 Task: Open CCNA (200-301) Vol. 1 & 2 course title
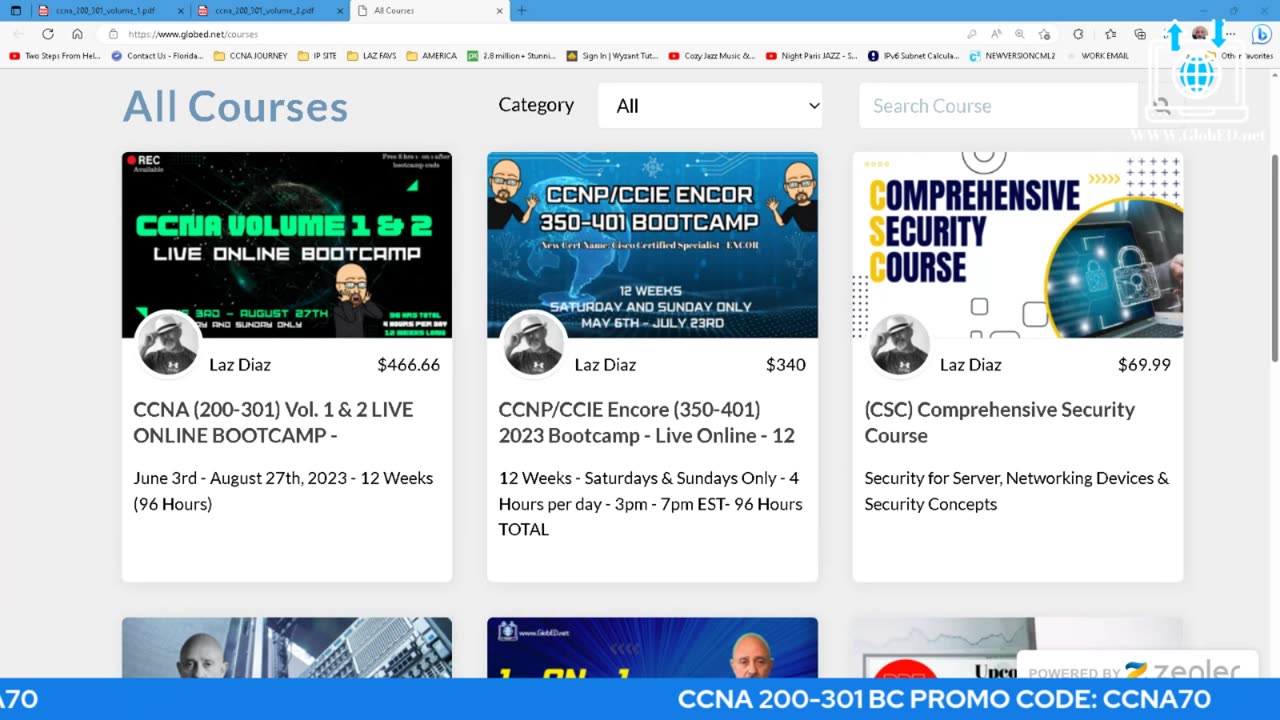coord(273,422)
